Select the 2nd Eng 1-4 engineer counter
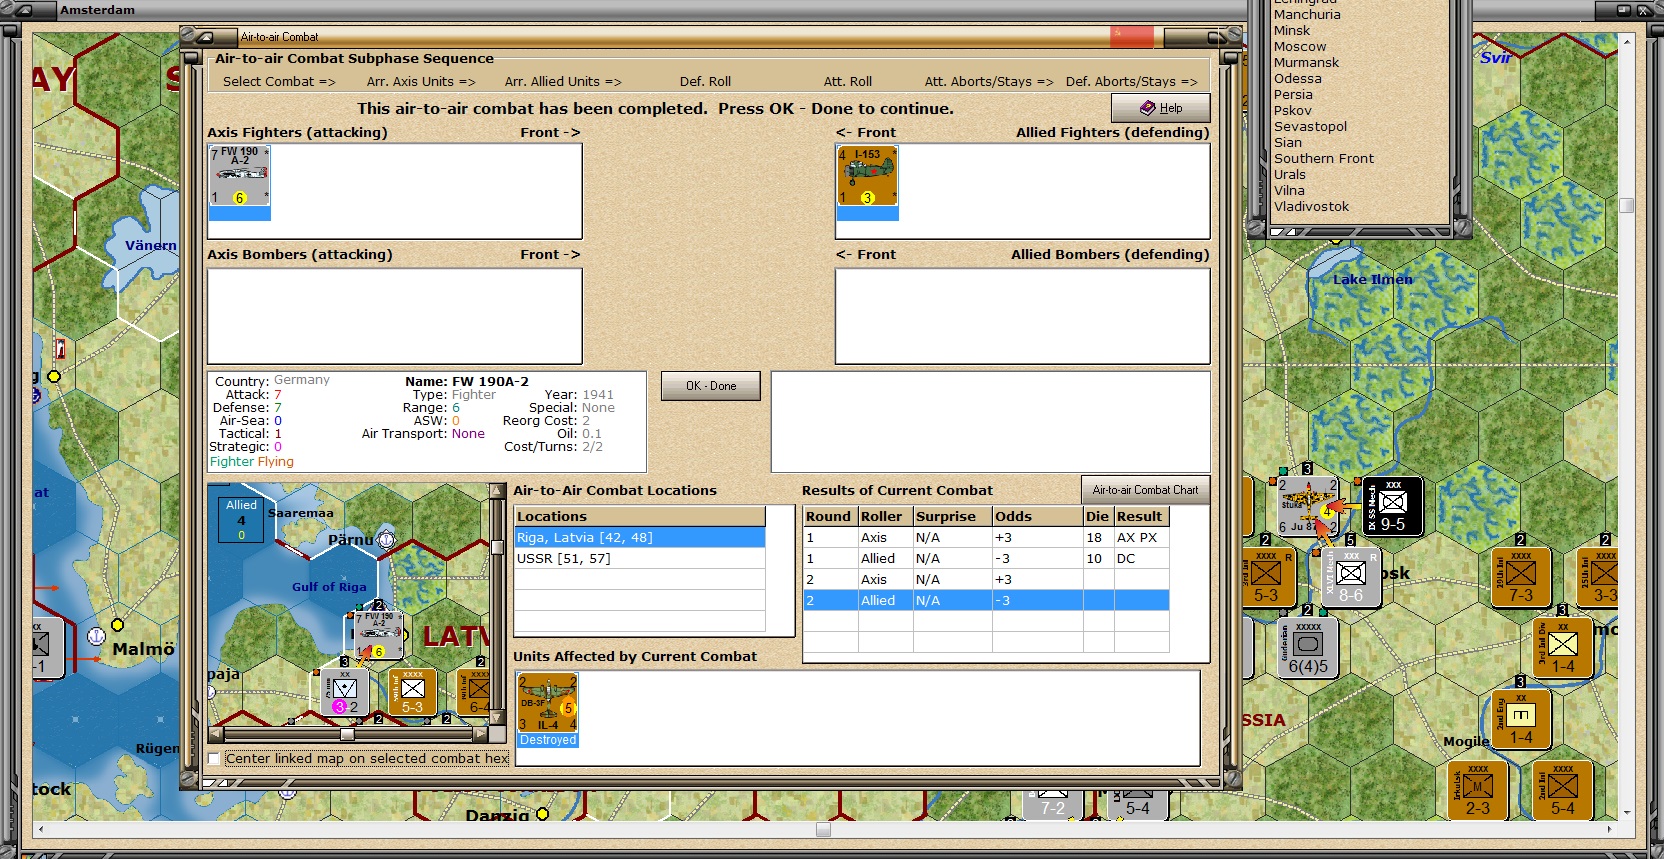The image size is (1664, 859). pyautogui.click(x=1520, y=719)
